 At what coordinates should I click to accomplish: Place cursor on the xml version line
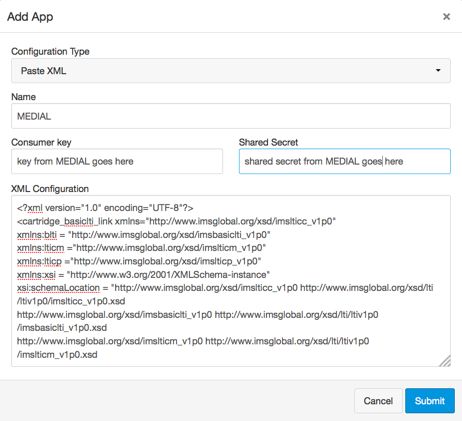point(105,208)
